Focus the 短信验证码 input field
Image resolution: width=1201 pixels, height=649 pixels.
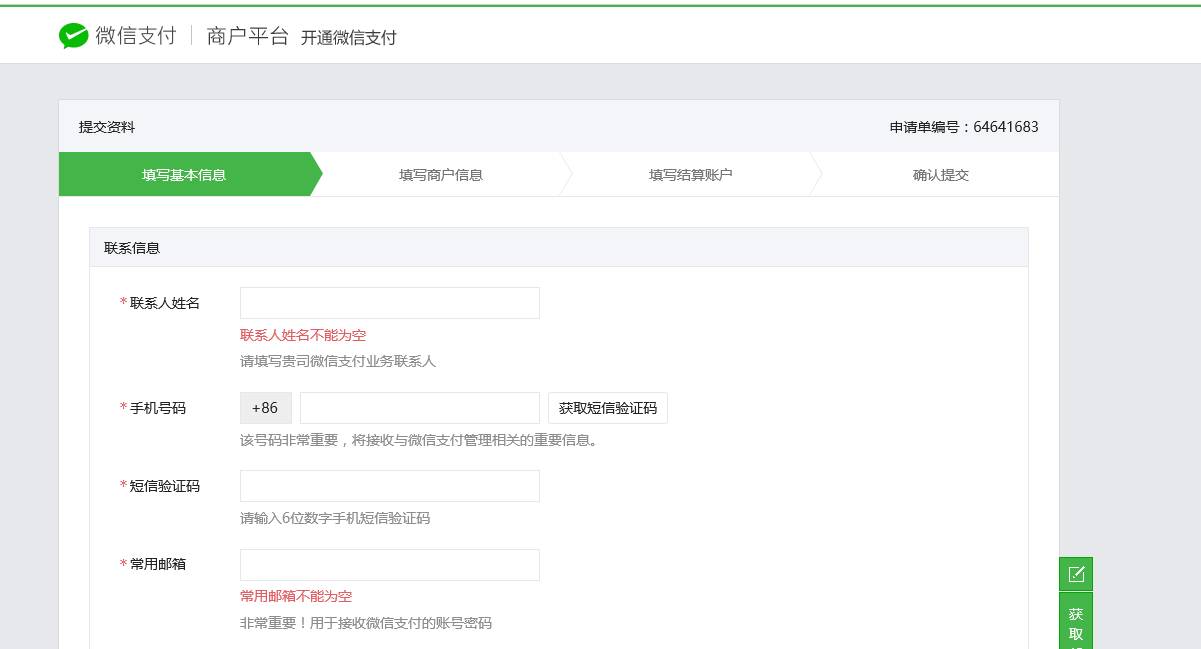click(390, 486)
